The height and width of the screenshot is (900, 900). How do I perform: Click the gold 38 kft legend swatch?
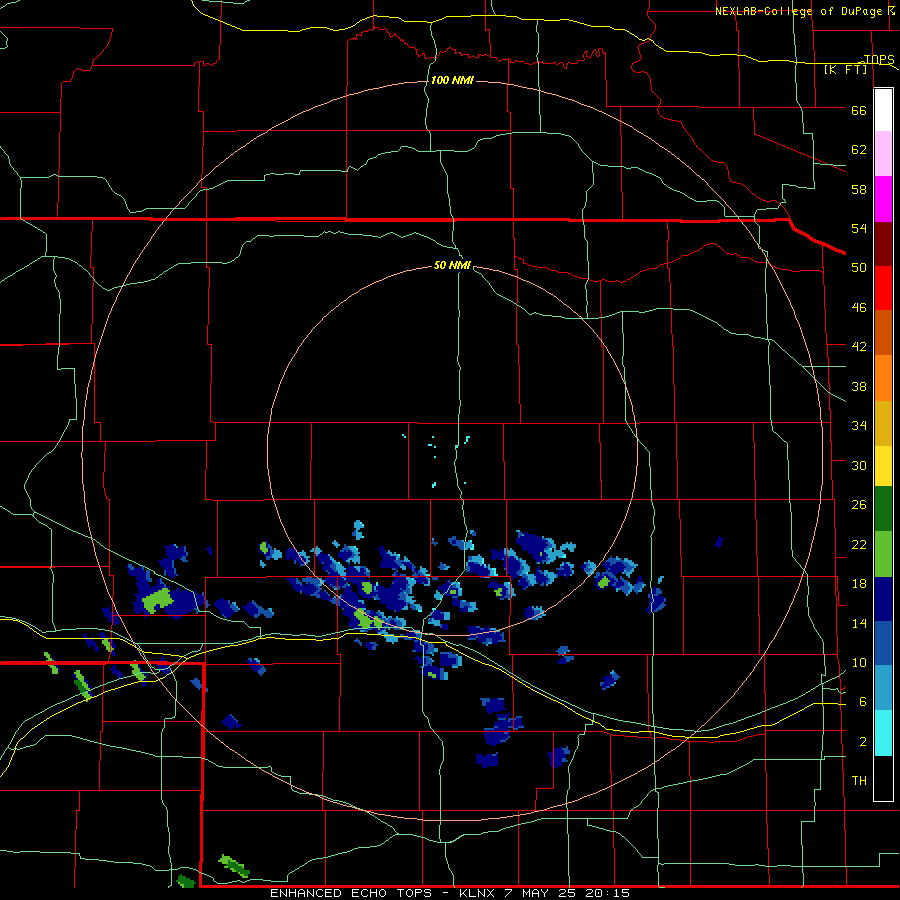(x=883, y=422)
